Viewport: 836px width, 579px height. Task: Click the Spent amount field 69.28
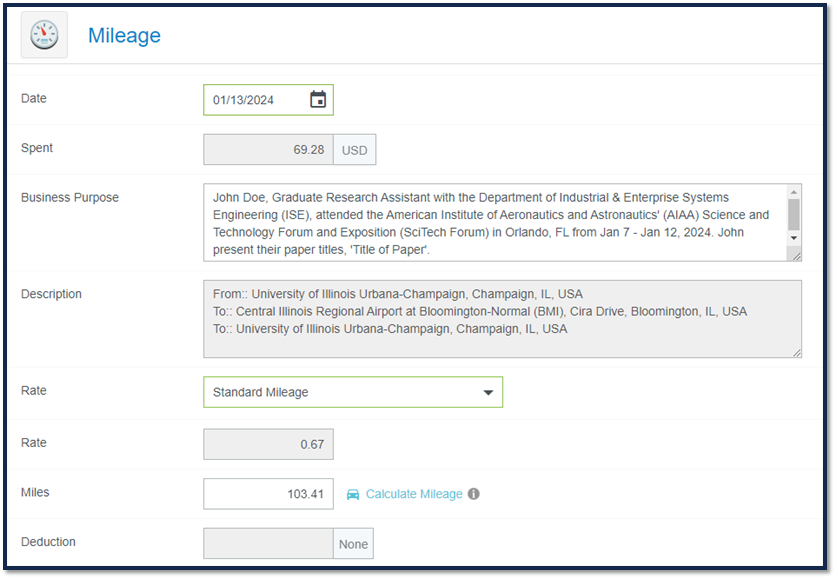pyautogui.click(x=268, y=149)
